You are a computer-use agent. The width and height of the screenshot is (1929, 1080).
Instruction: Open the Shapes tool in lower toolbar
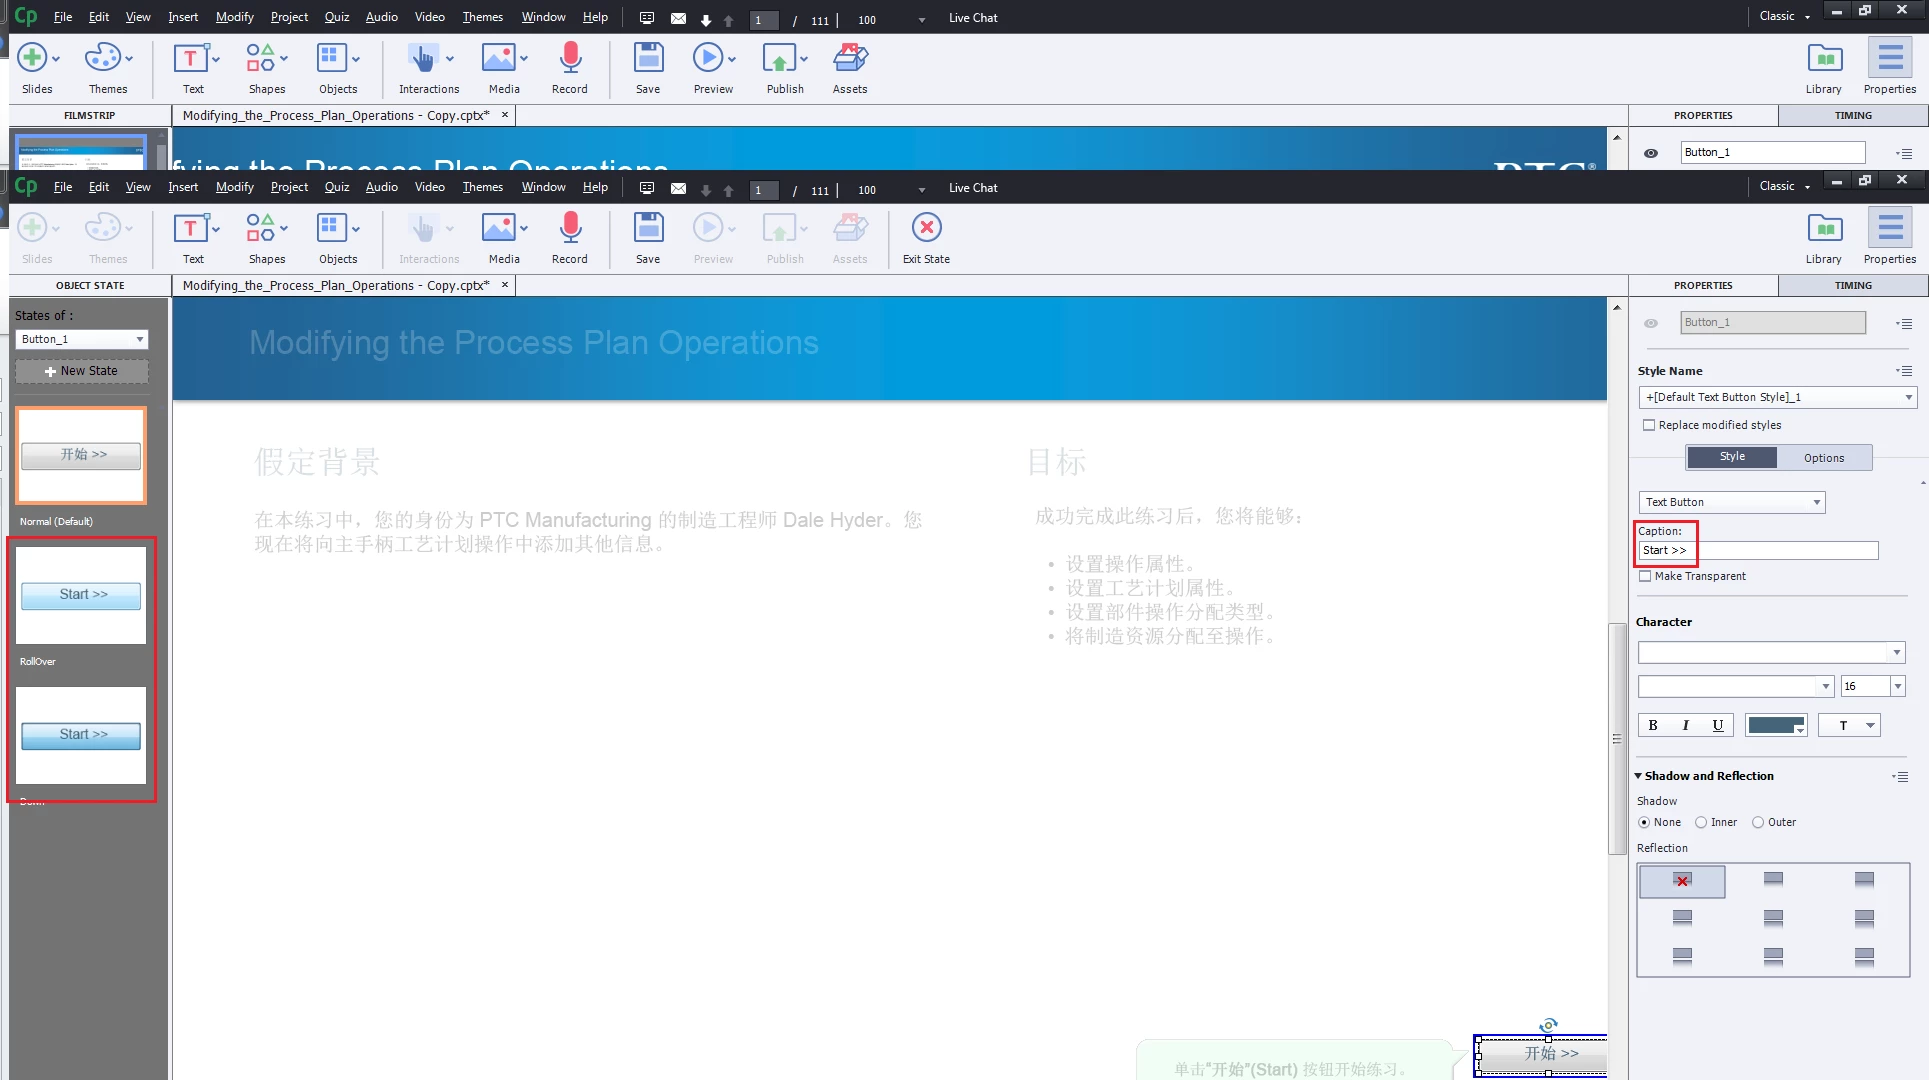[x=262, y=229]
